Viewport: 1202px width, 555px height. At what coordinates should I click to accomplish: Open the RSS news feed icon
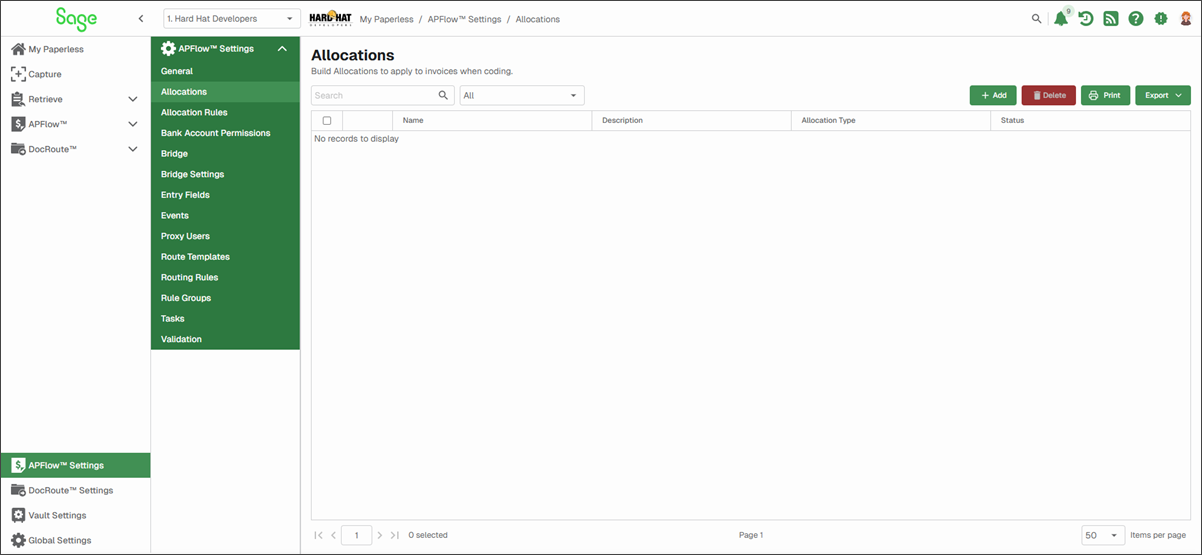1111,18
